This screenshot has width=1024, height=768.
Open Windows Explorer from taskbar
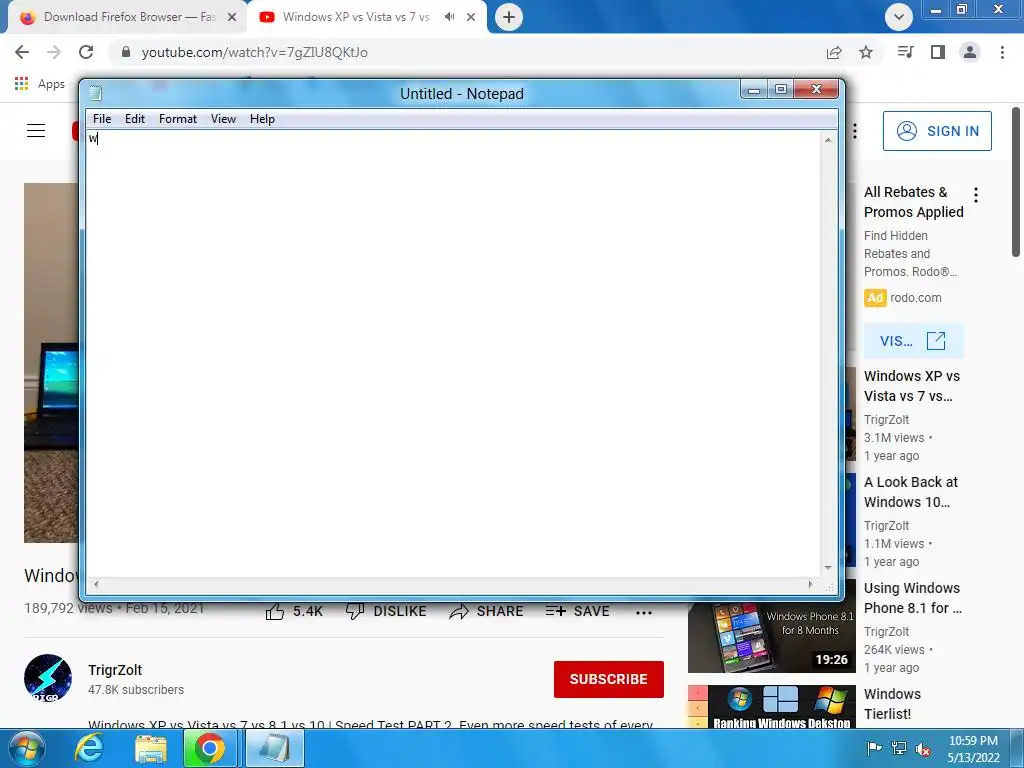point(151,748)
